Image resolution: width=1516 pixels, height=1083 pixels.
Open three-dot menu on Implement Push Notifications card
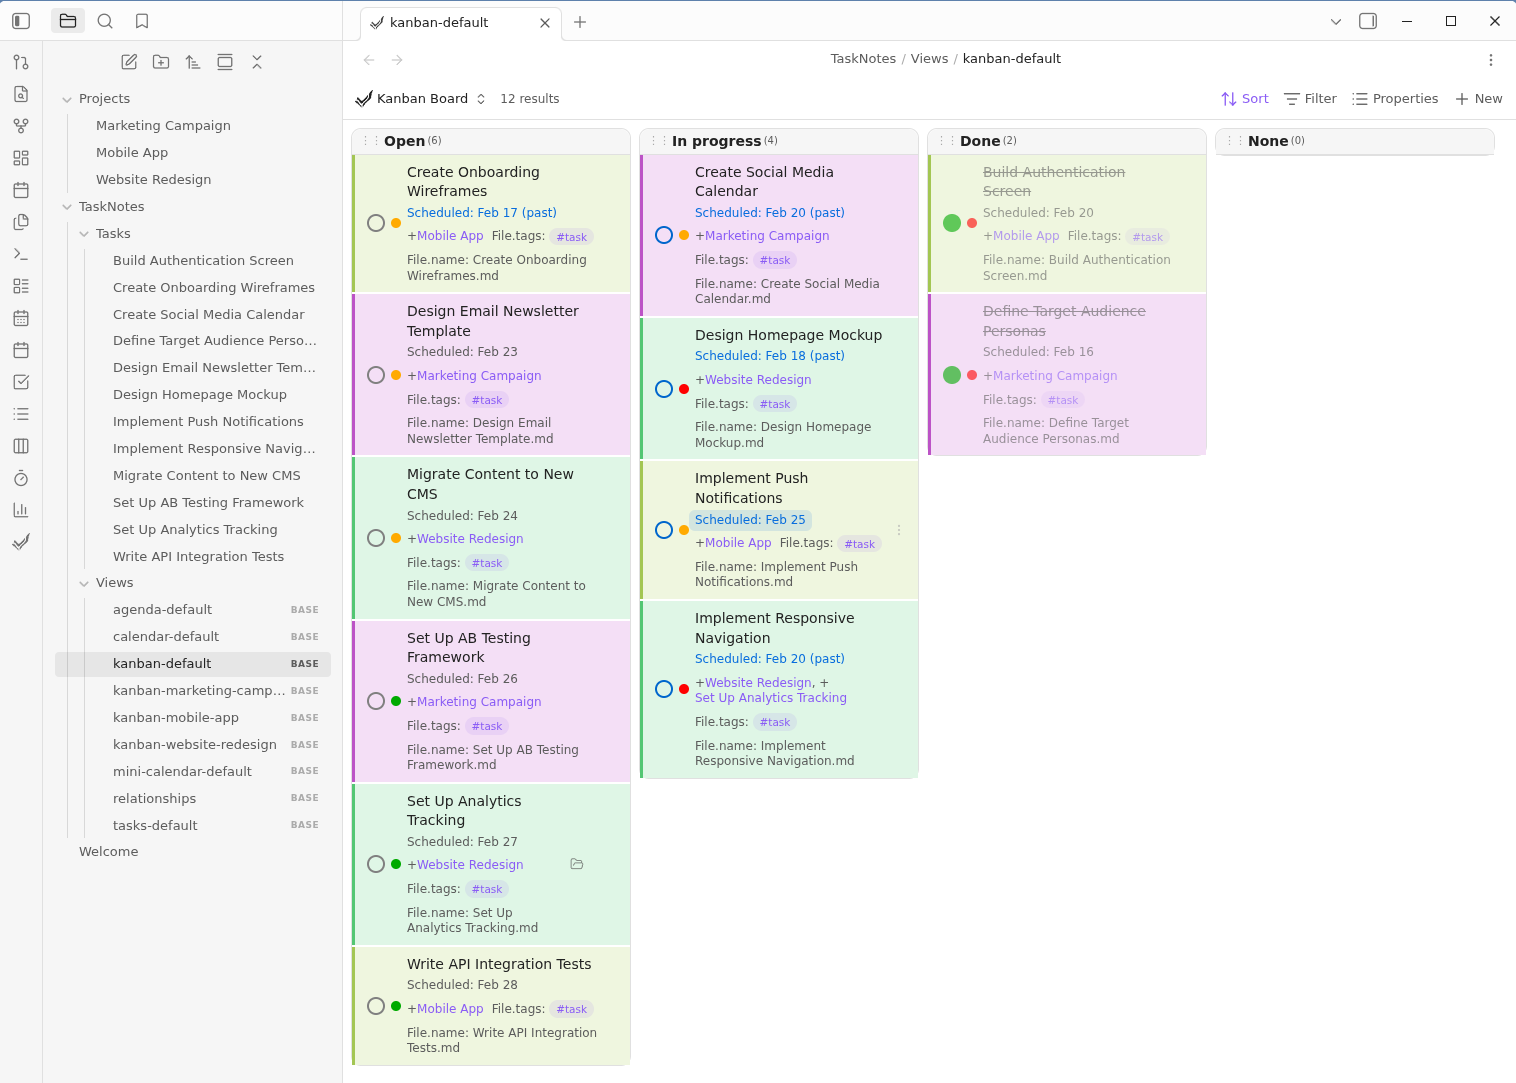tap(899, 530)
